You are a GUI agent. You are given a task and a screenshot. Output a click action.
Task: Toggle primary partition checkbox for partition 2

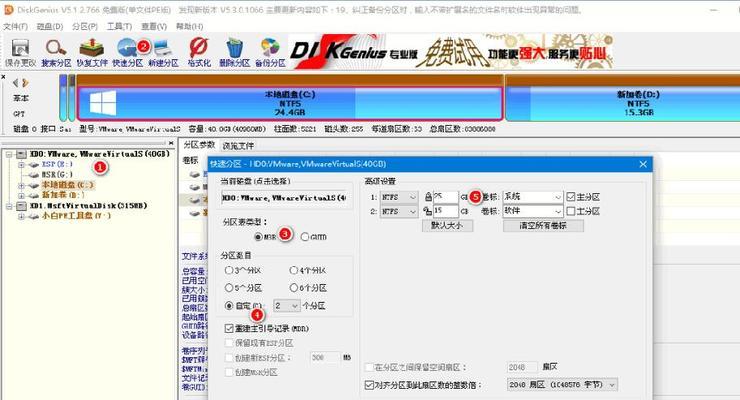(571, 211)
